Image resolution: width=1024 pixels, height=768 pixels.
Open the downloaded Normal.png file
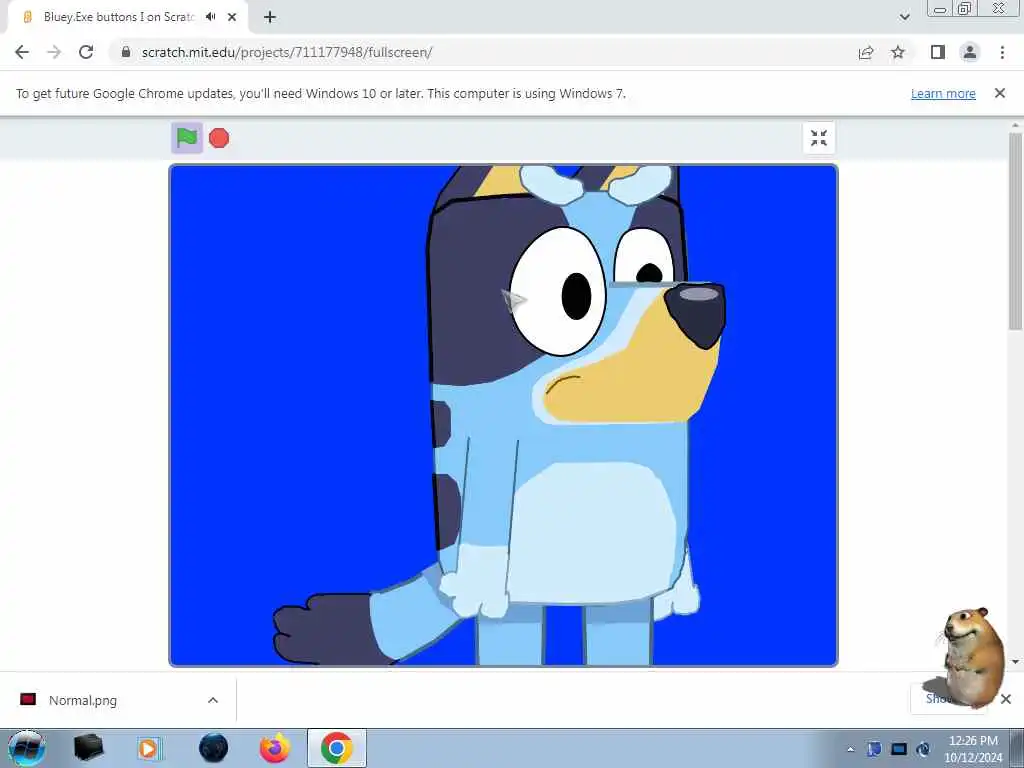[x=83, y=700]
